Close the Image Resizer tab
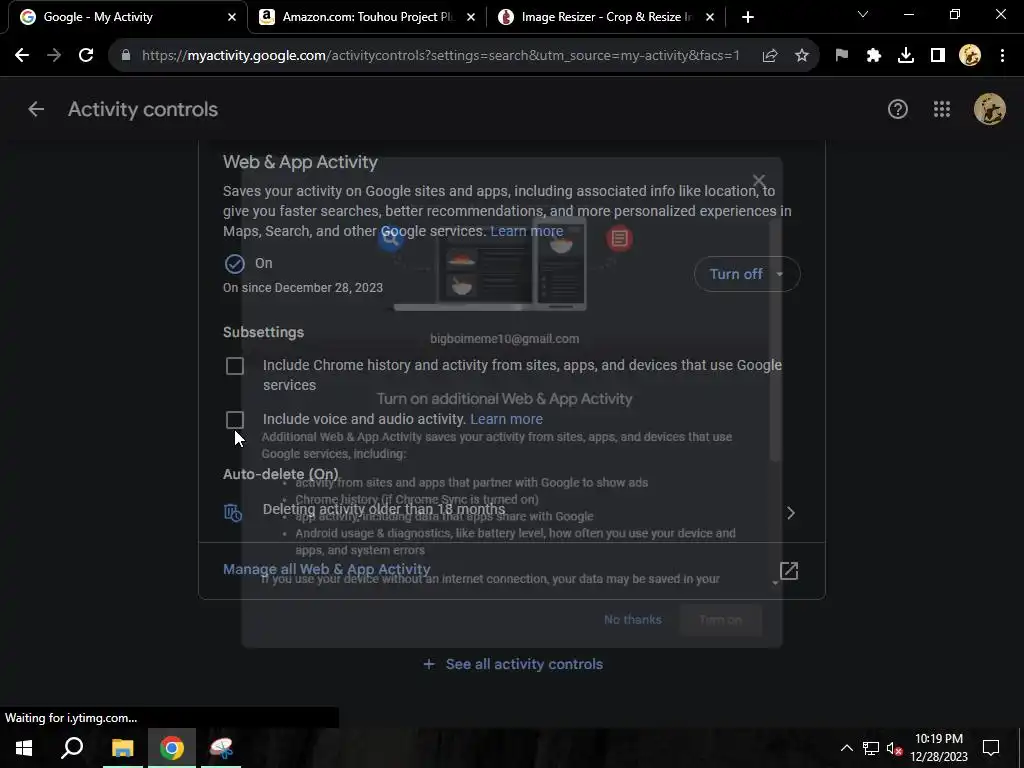The height and width of the screenshot is (768, 1024). [x=710, y=17]
